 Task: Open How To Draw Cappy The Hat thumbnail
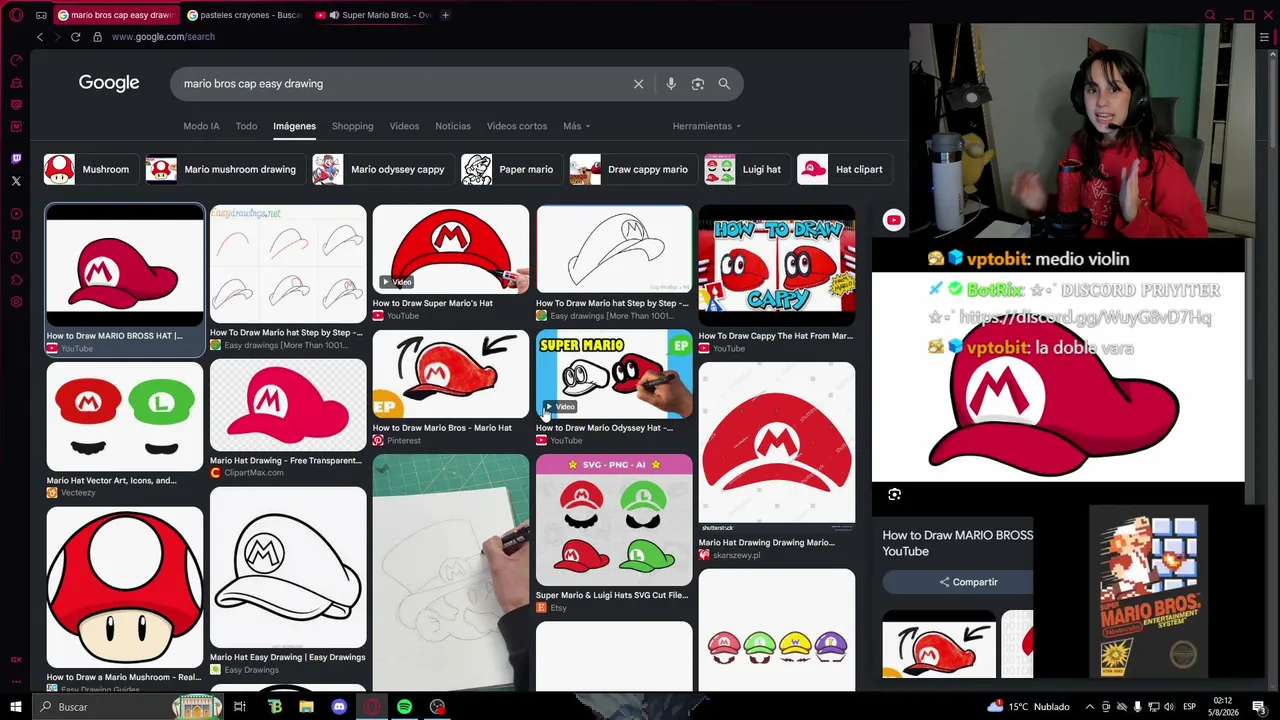click(777, 267)
